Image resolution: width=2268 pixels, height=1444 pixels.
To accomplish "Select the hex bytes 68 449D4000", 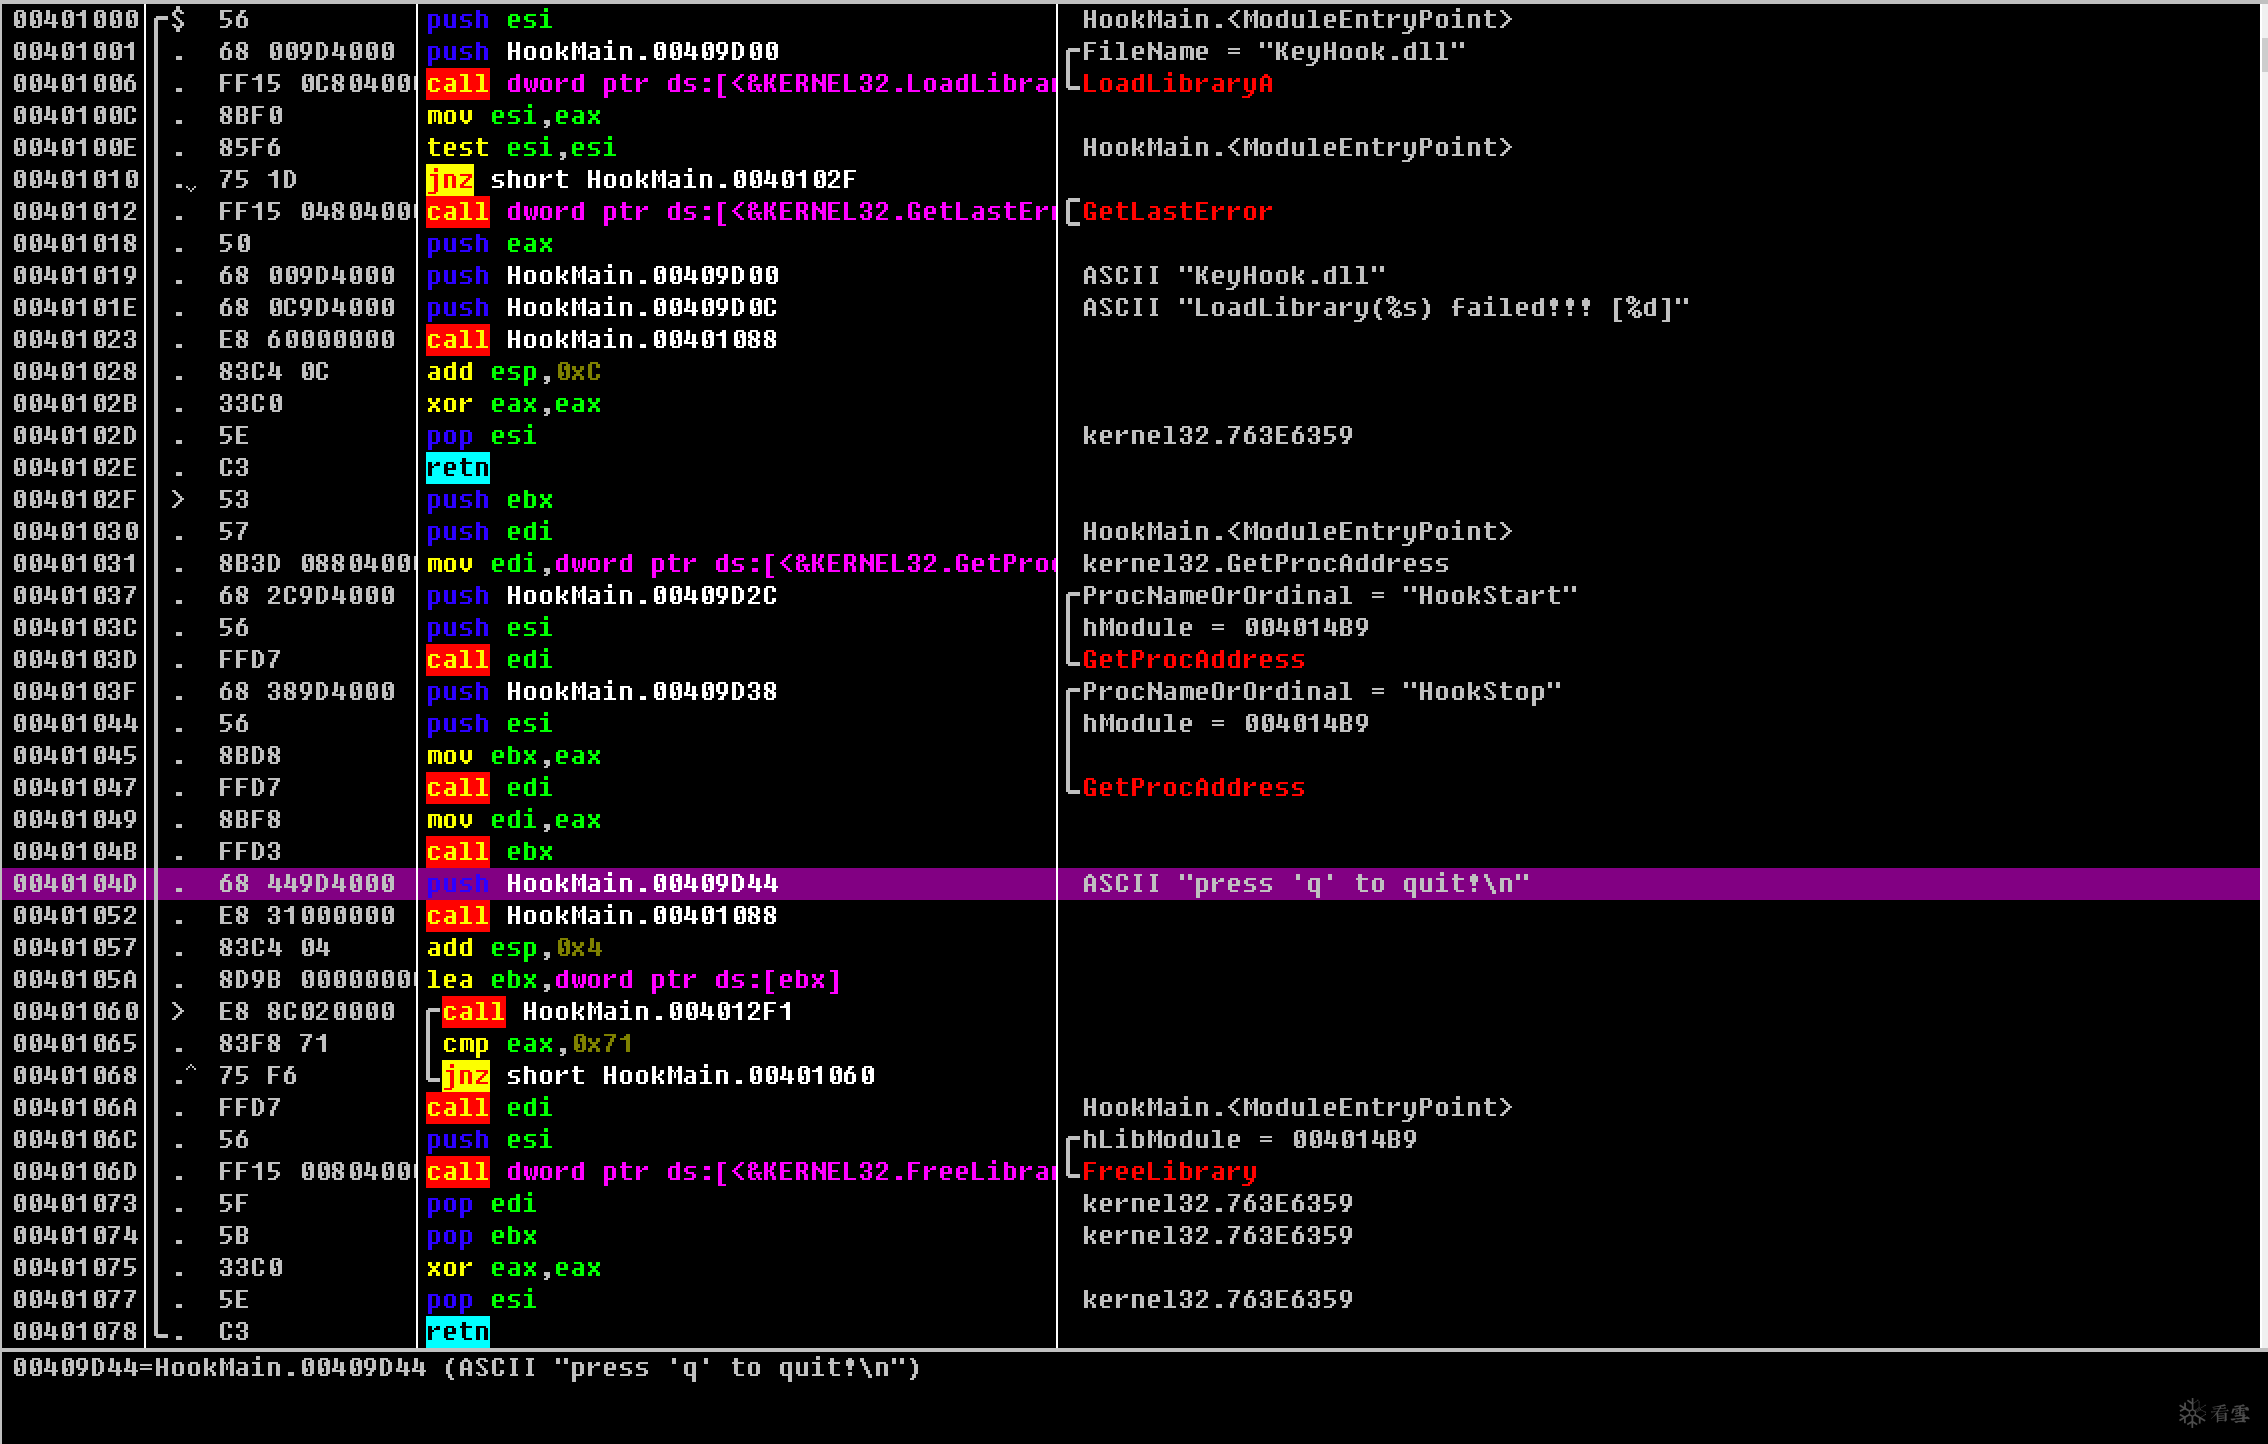I will click(x=306, y=883).
